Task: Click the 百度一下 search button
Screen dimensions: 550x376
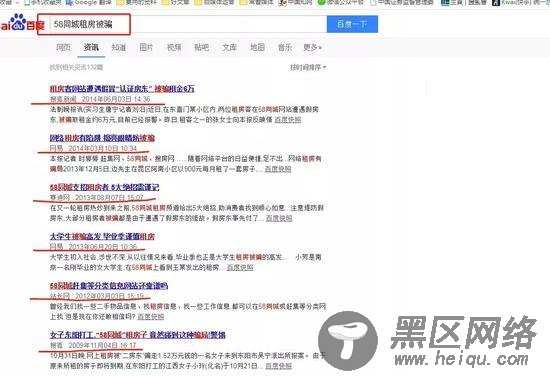Action: point(352,24)
